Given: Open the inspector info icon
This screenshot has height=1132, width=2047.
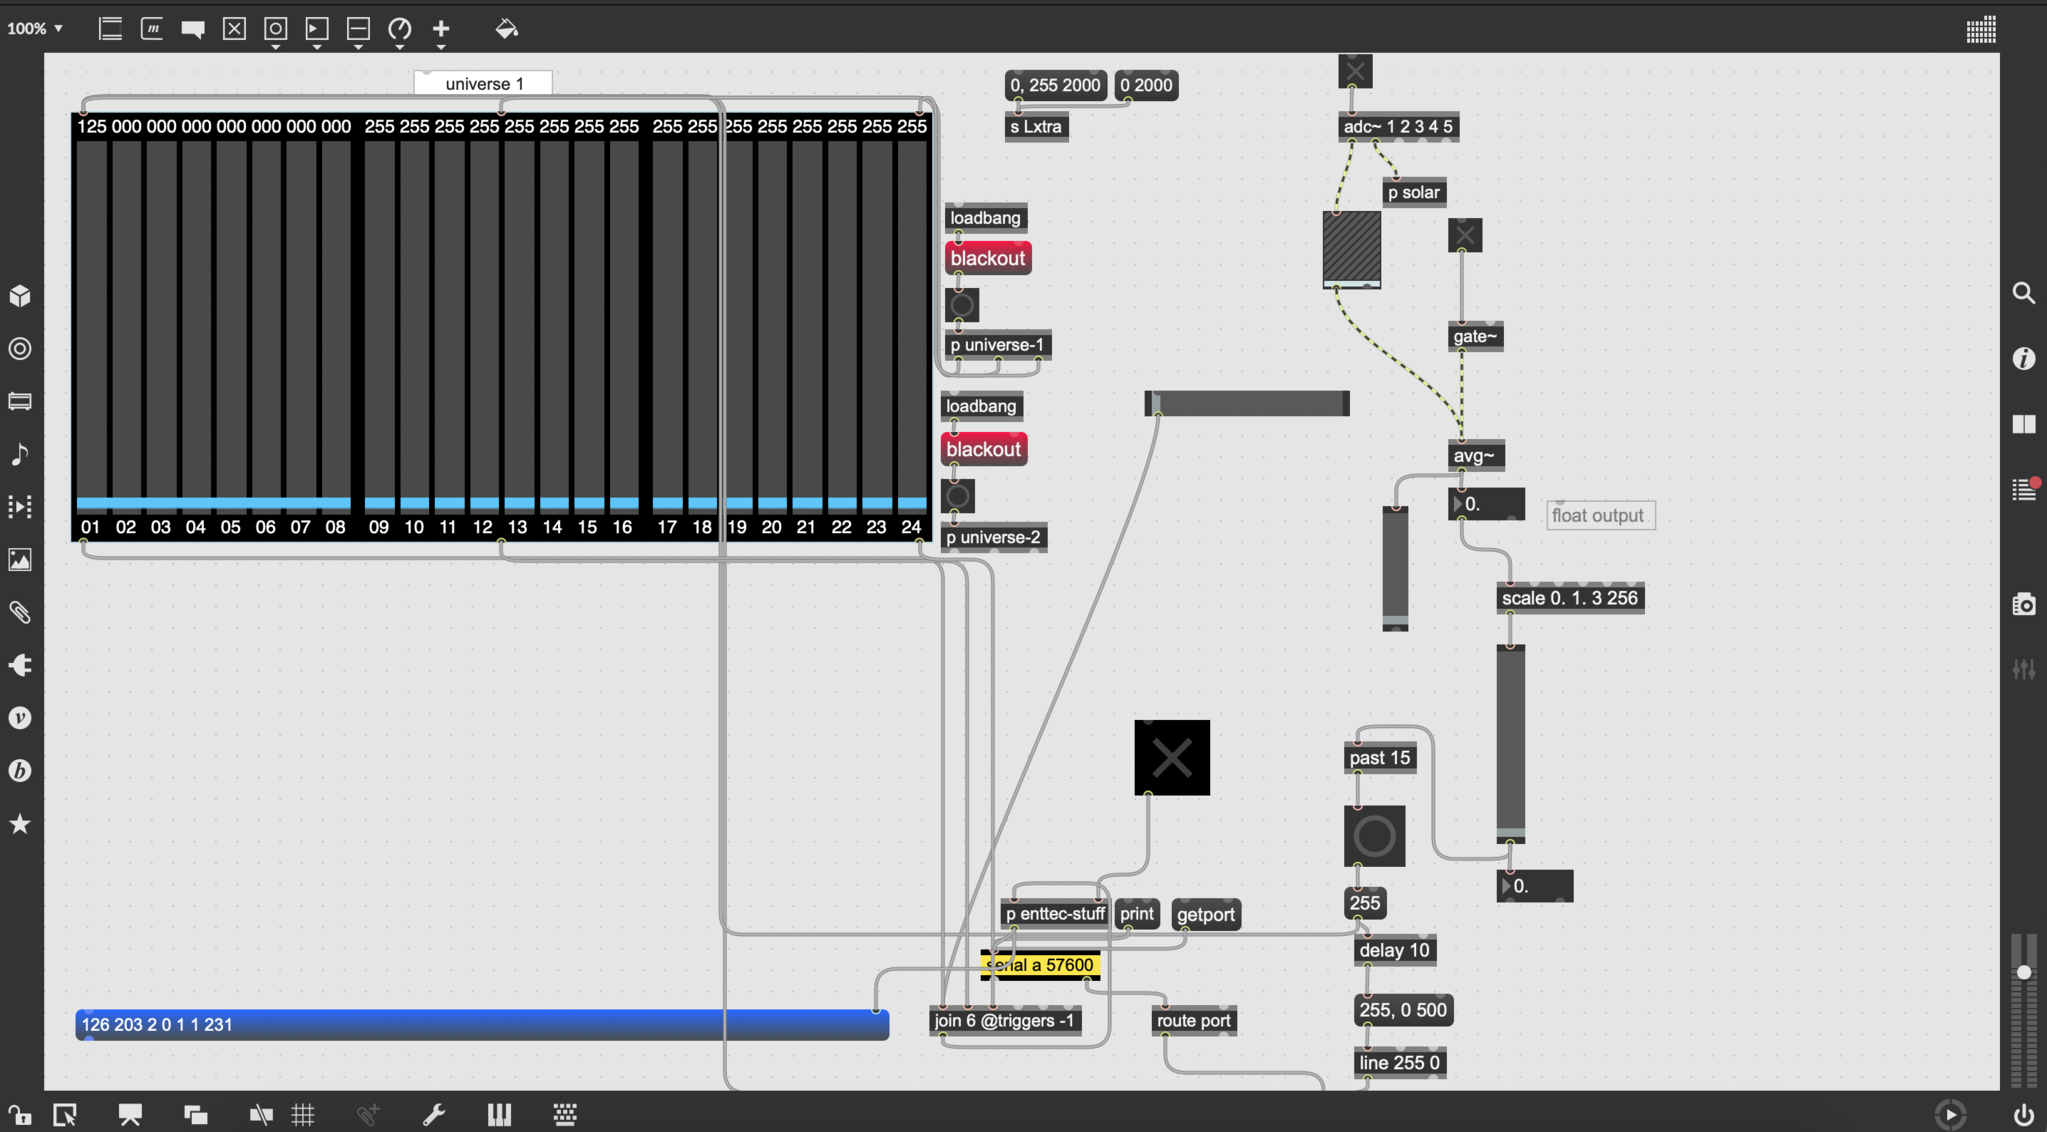Looking at the screenshot, I should click(x=2023, y=358).
